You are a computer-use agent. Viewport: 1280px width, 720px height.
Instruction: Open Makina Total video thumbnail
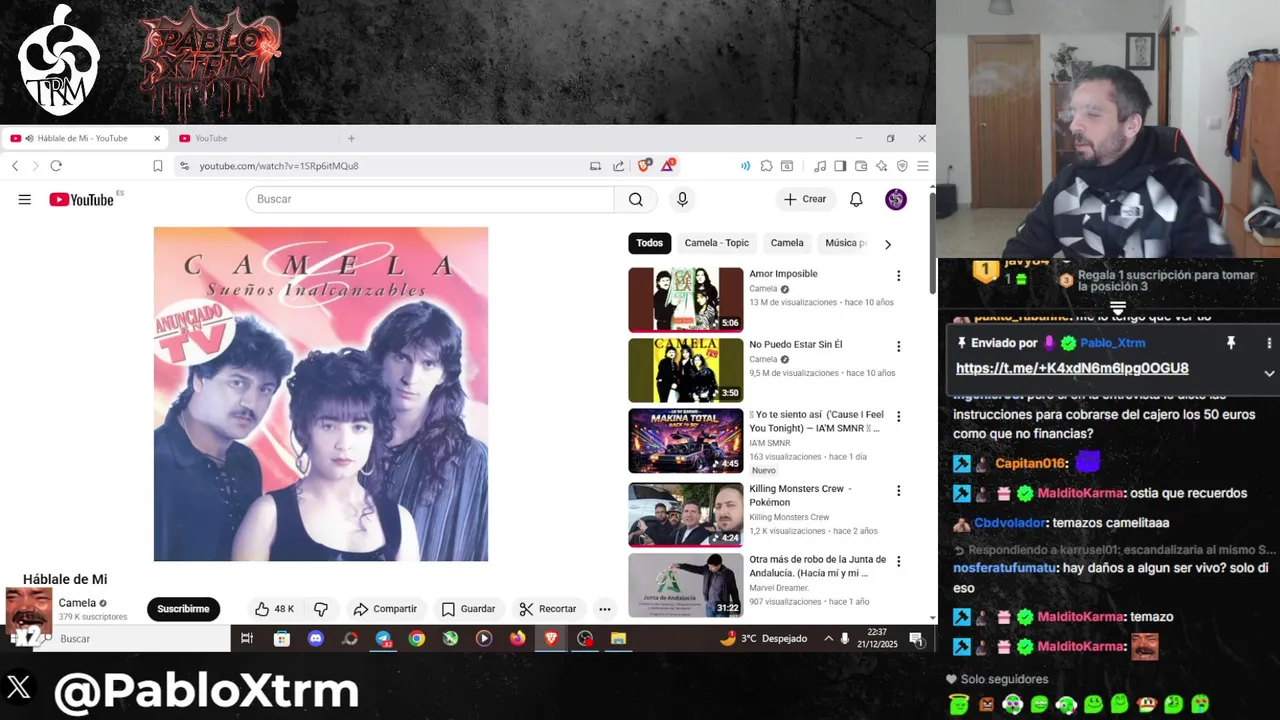coord(685,441)
